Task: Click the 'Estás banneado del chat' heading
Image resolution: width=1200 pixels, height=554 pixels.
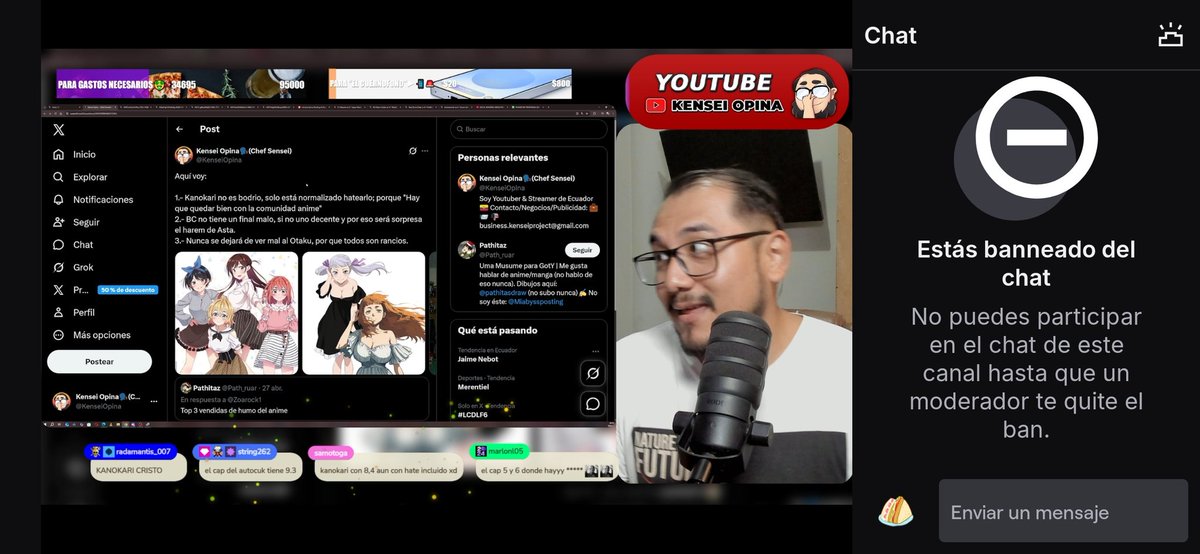Action: tap(1026, 263)
